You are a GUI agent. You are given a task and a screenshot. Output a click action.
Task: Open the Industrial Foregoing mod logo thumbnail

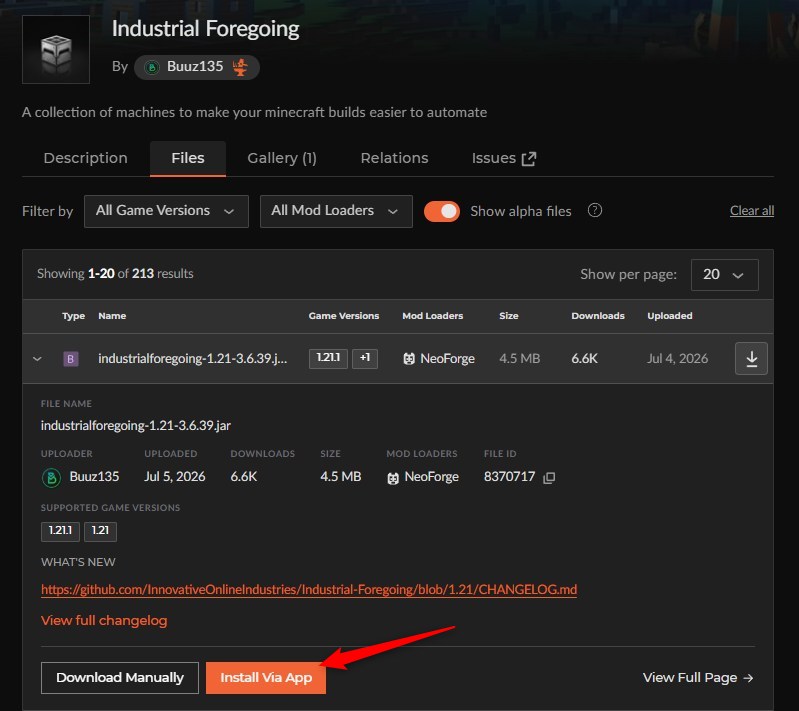(56, 49)
